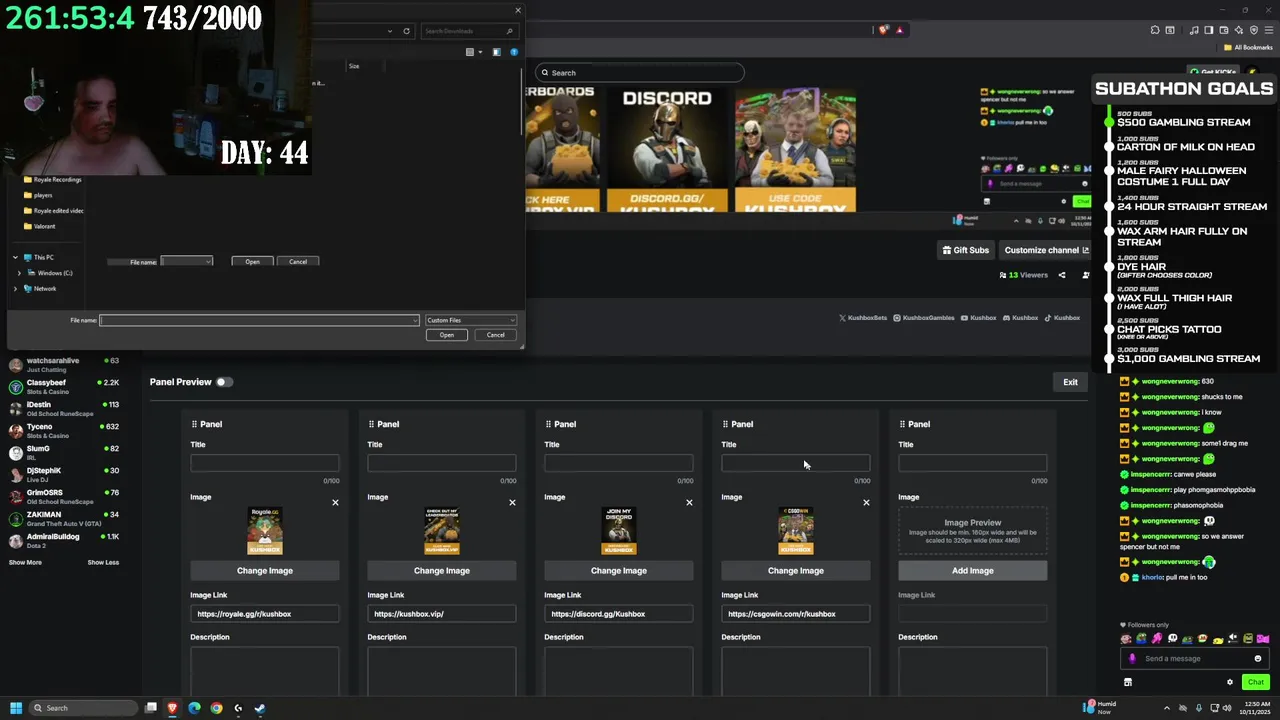Open Steam from the taskbar

tap(260, 708)
